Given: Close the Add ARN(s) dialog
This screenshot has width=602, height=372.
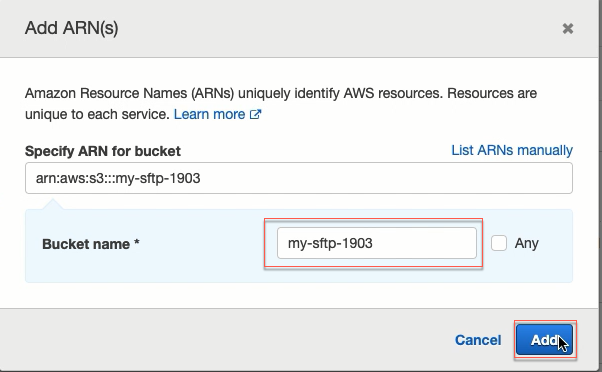Looking at the screenshot, I should [x=568, y=28].
